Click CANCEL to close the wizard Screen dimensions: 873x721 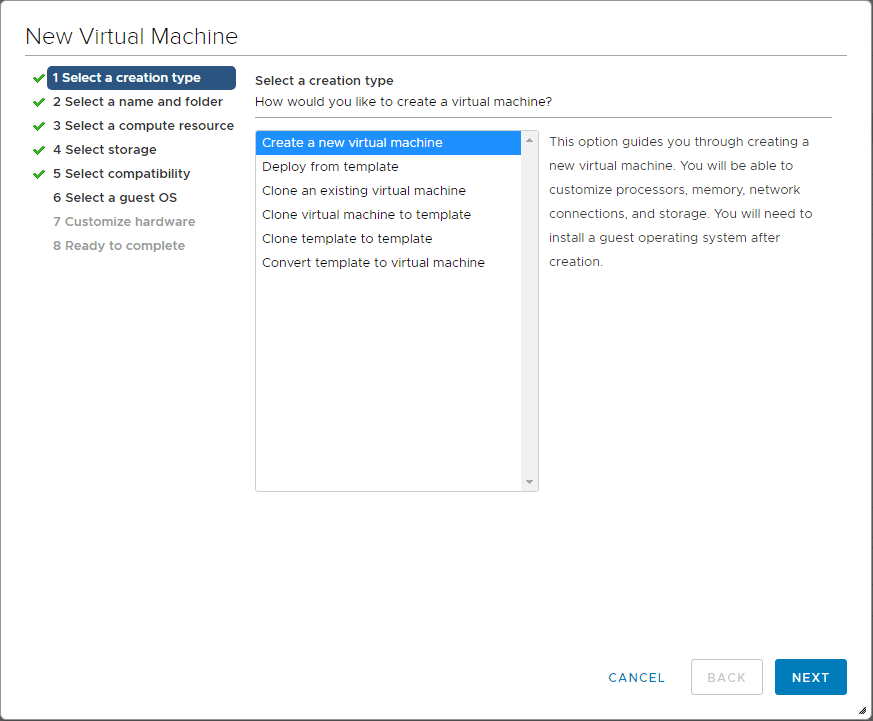pos(636,677)
